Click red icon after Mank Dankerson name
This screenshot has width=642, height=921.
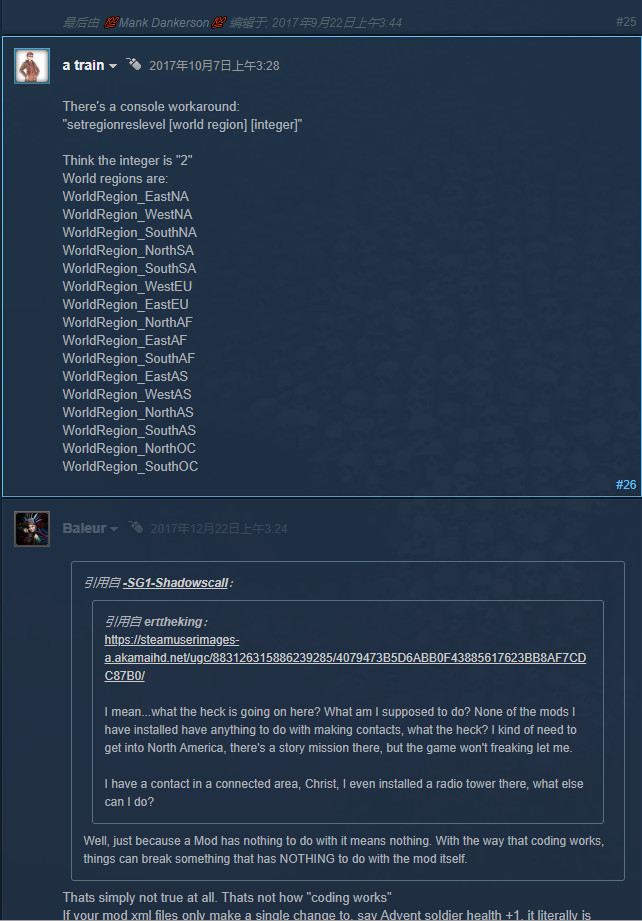(219, 23)
